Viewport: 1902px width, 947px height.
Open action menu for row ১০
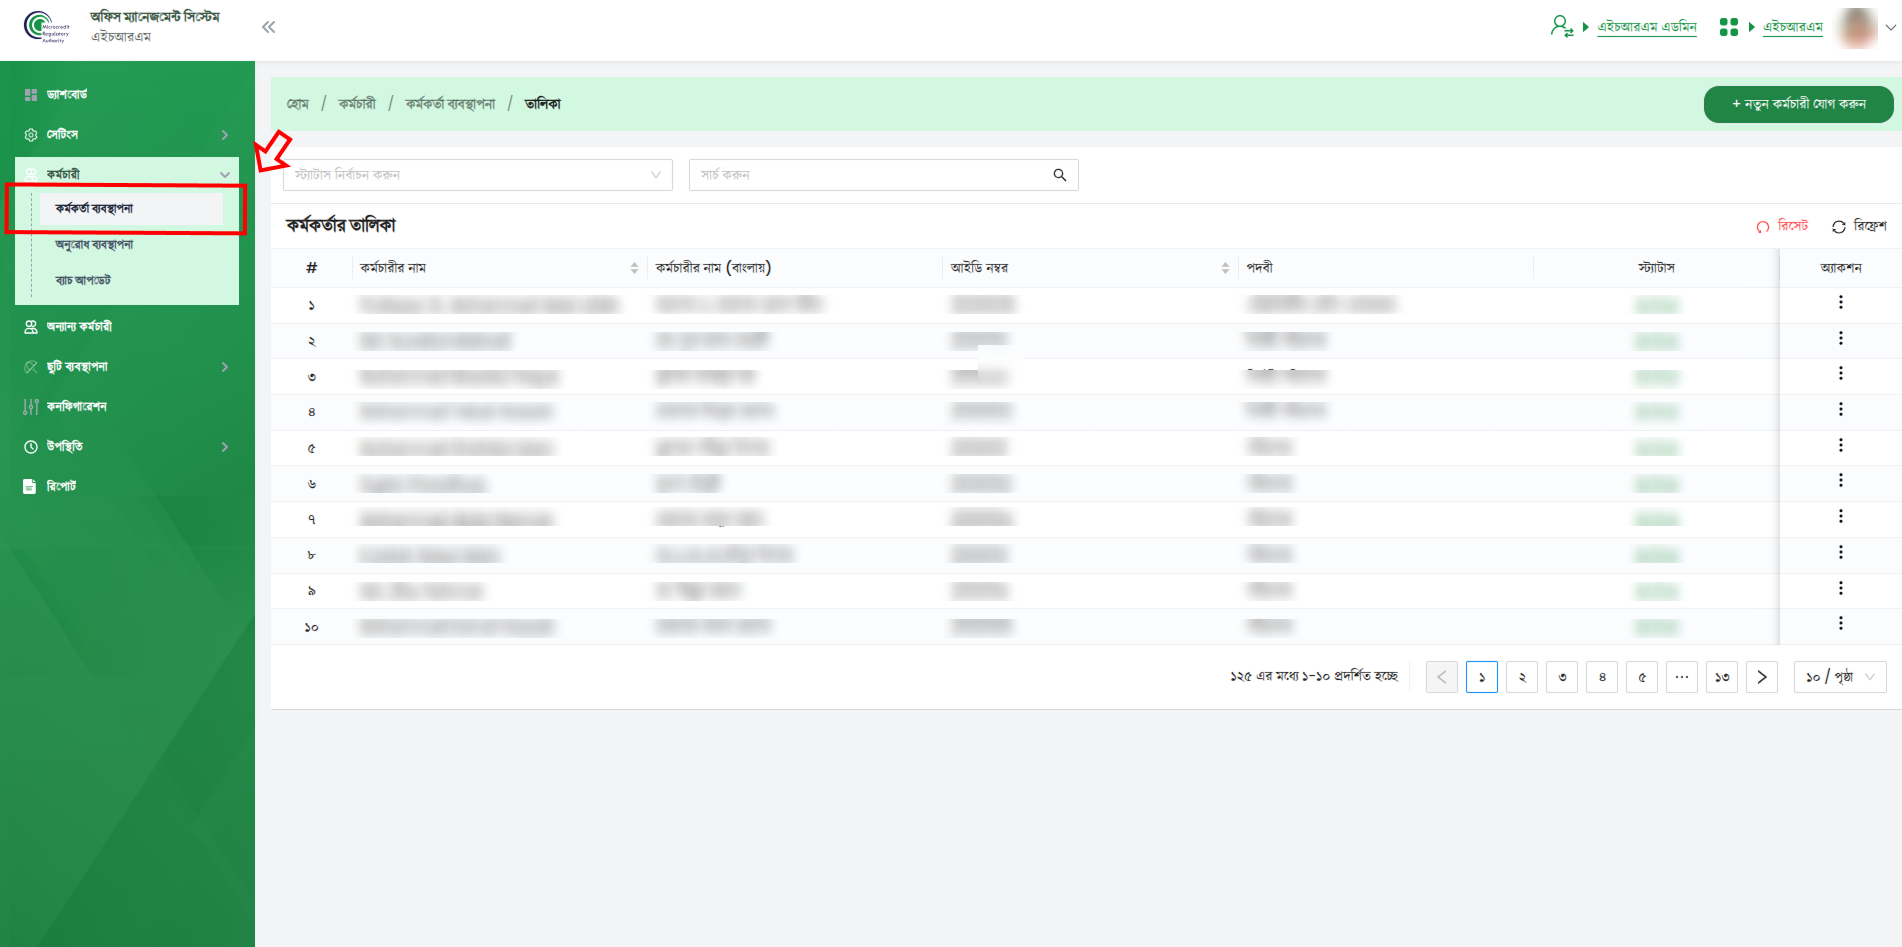[1840, 623]
